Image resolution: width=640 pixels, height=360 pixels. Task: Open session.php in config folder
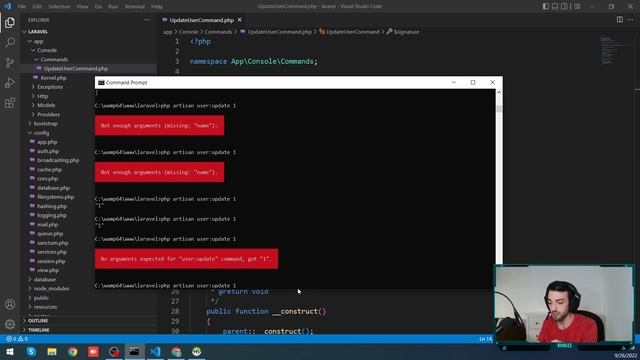(51, 261)
